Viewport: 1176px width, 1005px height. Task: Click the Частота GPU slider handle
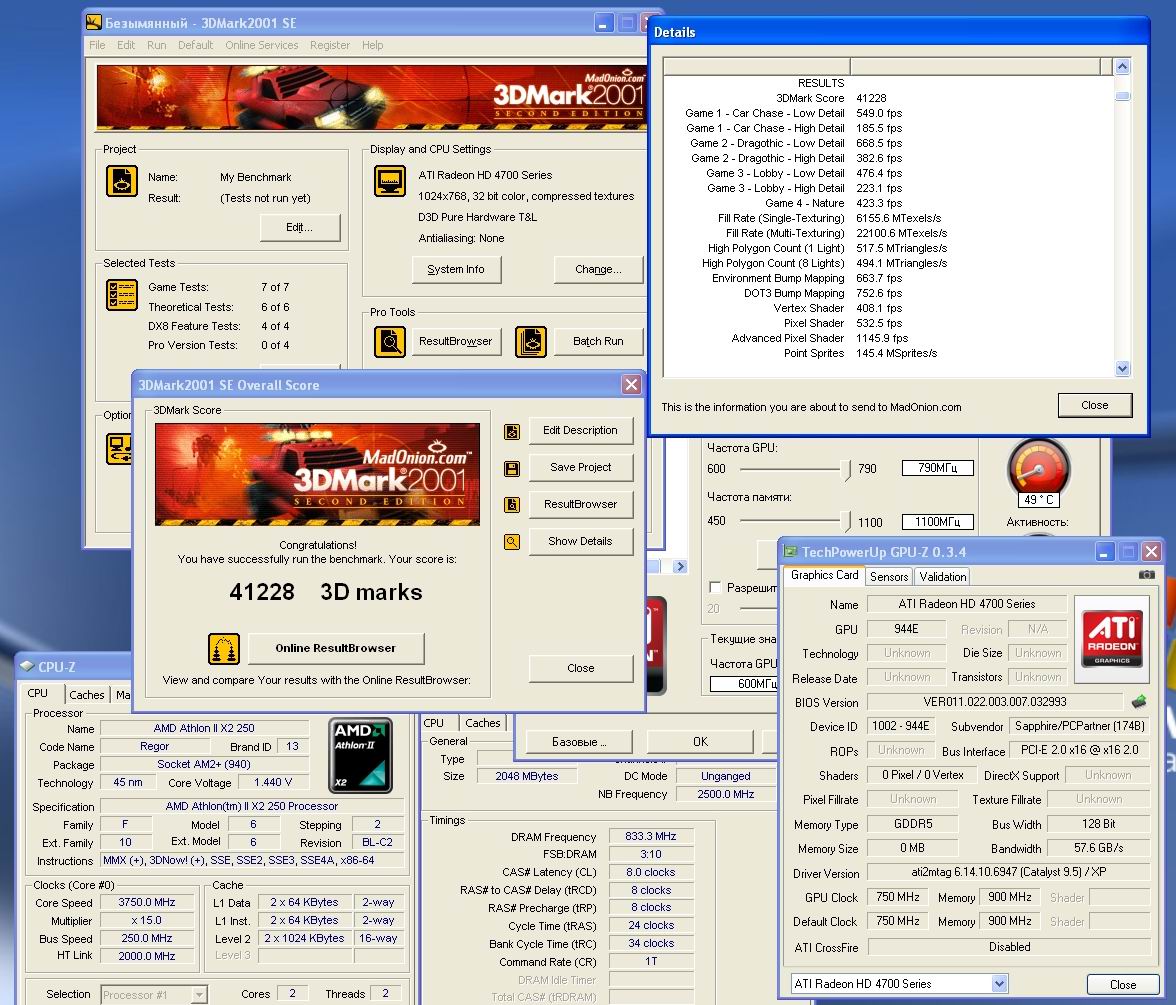point(846,470)
